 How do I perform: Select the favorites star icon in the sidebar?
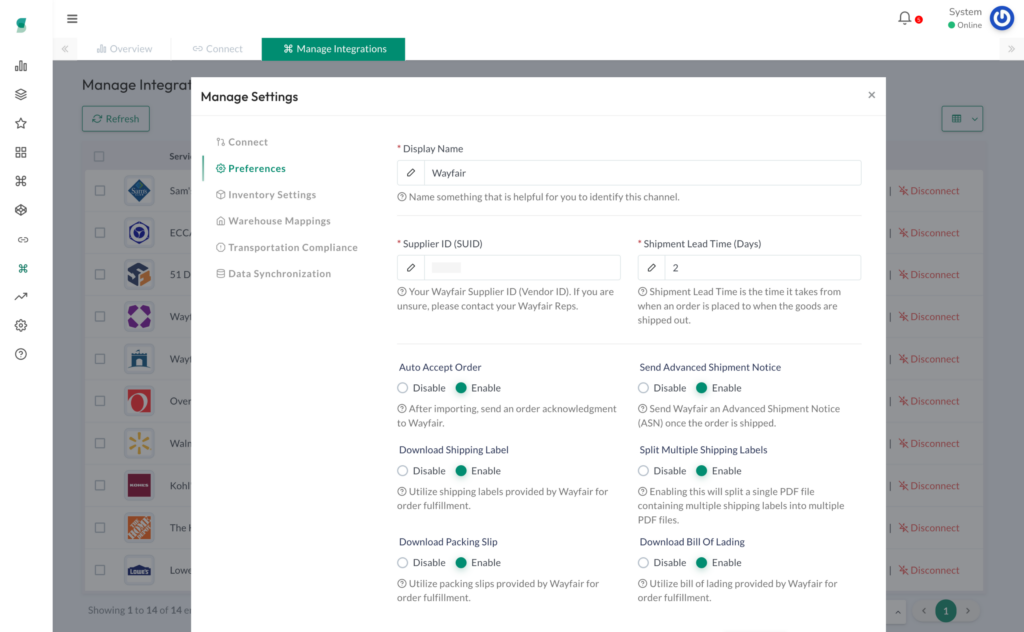pos(21,123)
